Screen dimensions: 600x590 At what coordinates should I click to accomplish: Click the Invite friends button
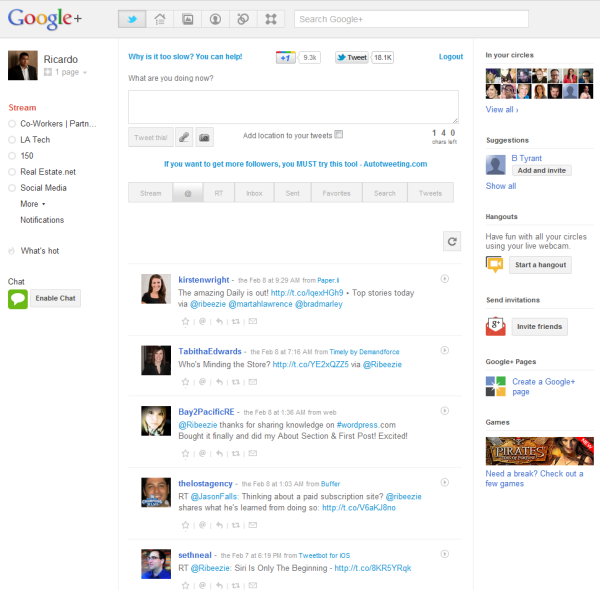tap(540, 327)
